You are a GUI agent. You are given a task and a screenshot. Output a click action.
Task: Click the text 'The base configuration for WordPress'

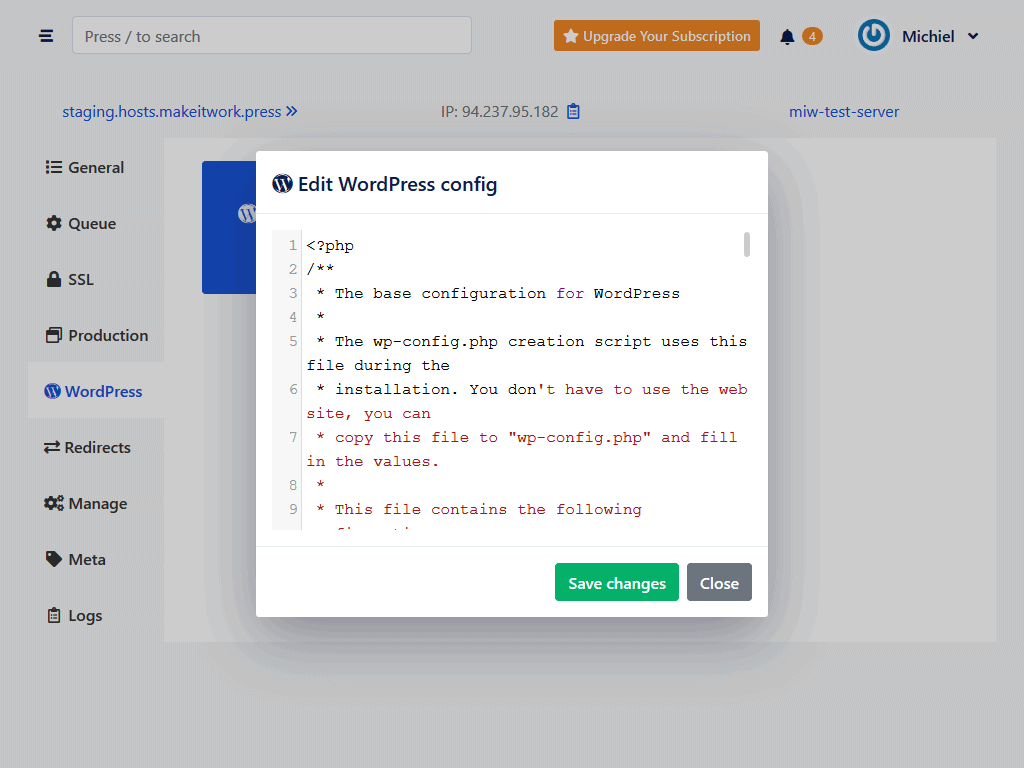click(x=507, y=294)
